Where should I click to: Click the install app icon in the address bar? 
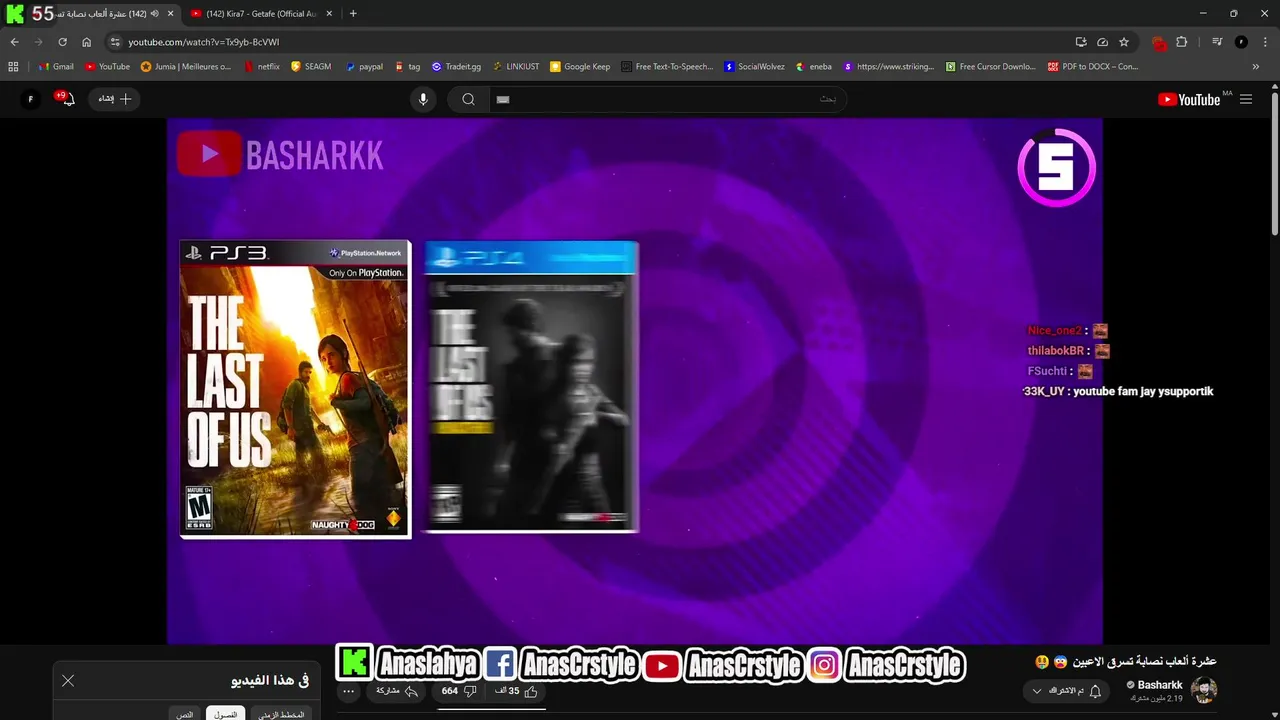pyautogui.click(x=1081, y=42)
